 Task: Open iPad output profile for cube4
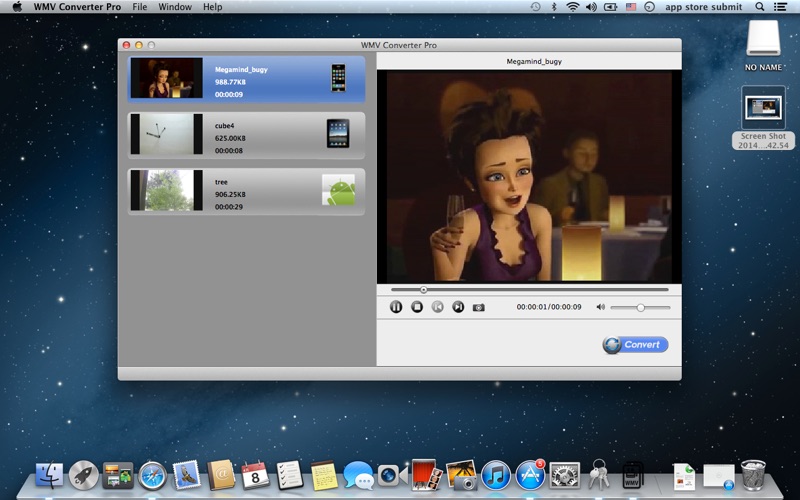[338, 133]
